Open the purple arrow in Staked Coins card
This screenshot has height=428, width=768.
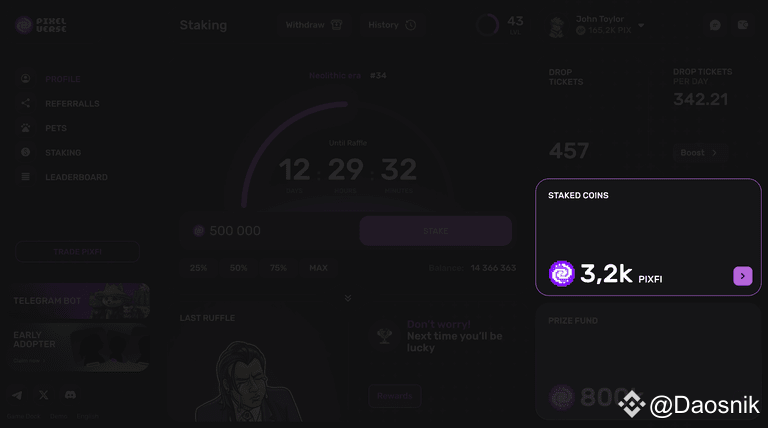(x=743, y=276)
